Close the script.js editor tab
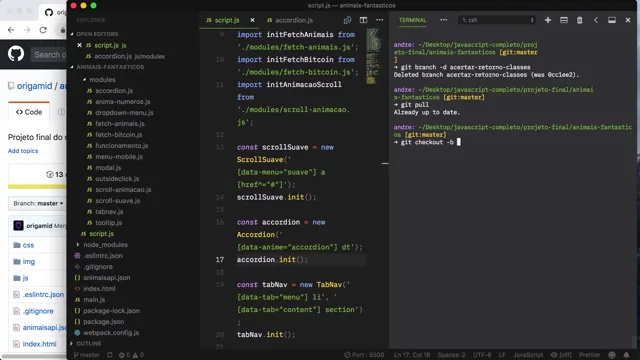 click(253, 20)
